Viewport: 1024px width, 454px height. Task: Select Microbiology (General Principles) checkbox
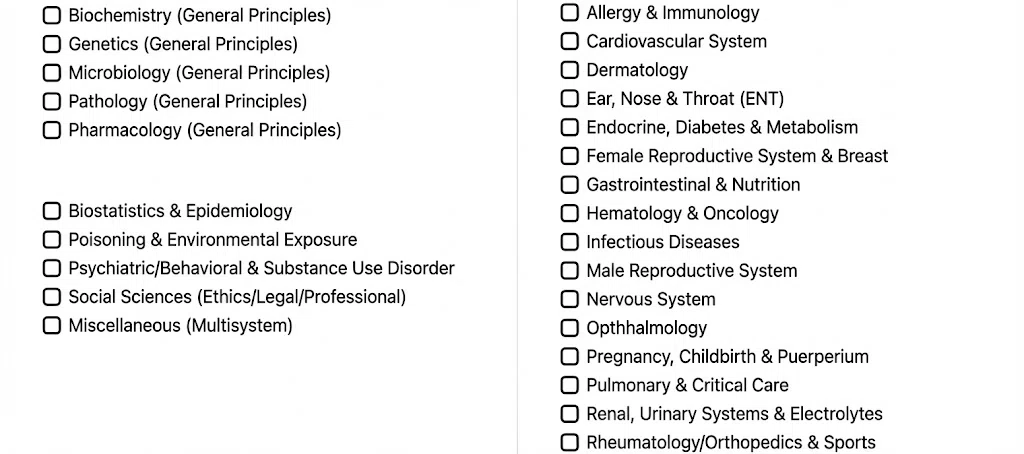52,73
